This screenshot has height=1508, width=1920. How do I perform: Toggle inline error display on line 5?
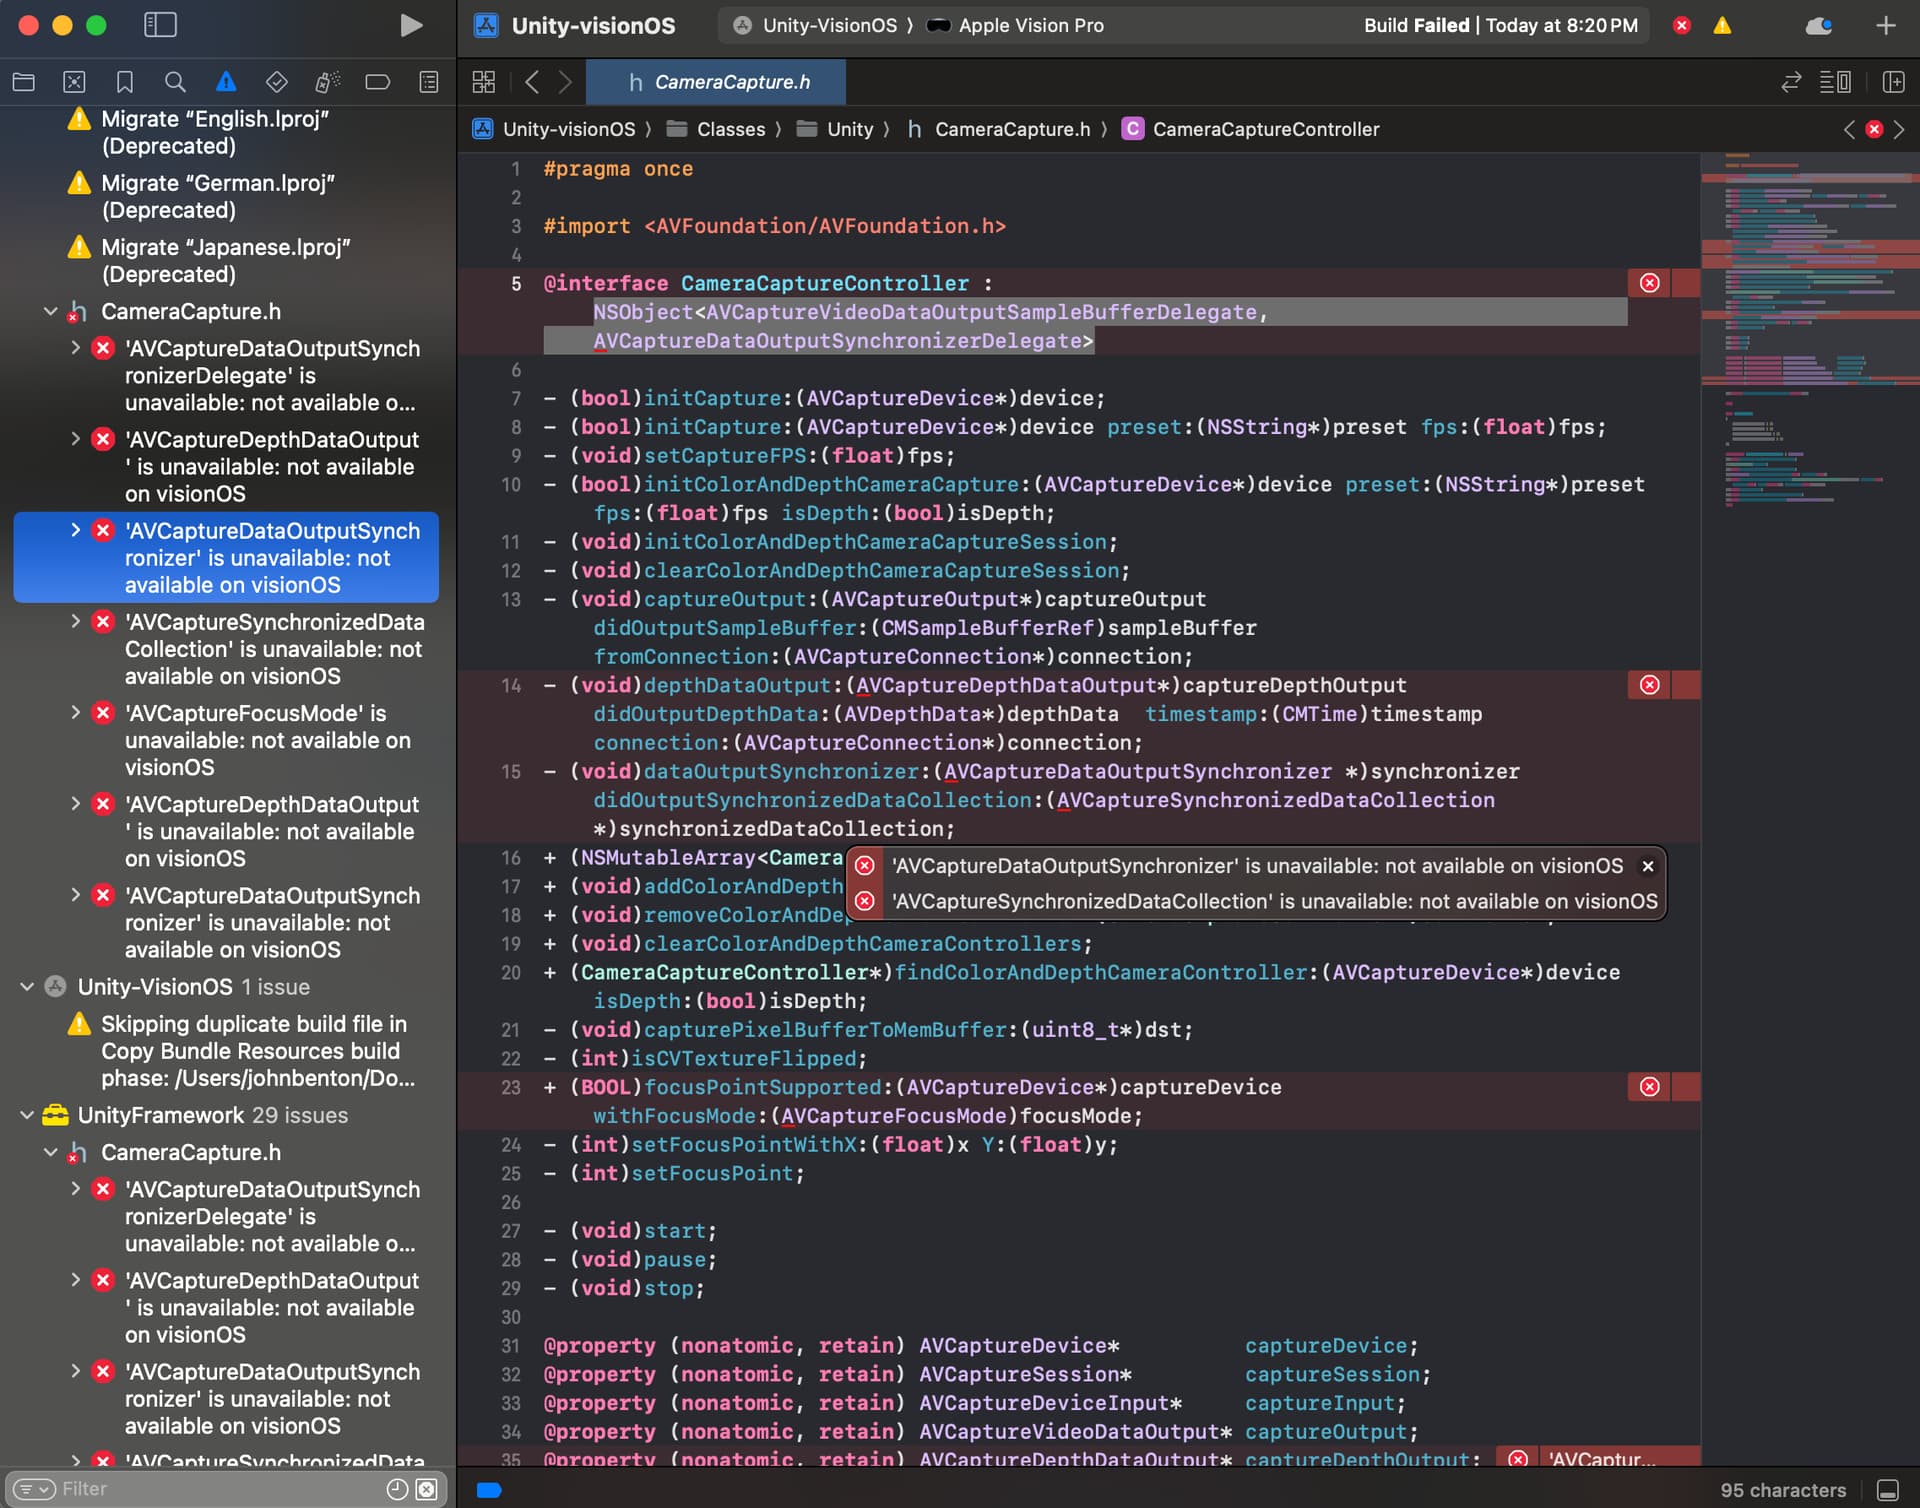coord(1649,283)
